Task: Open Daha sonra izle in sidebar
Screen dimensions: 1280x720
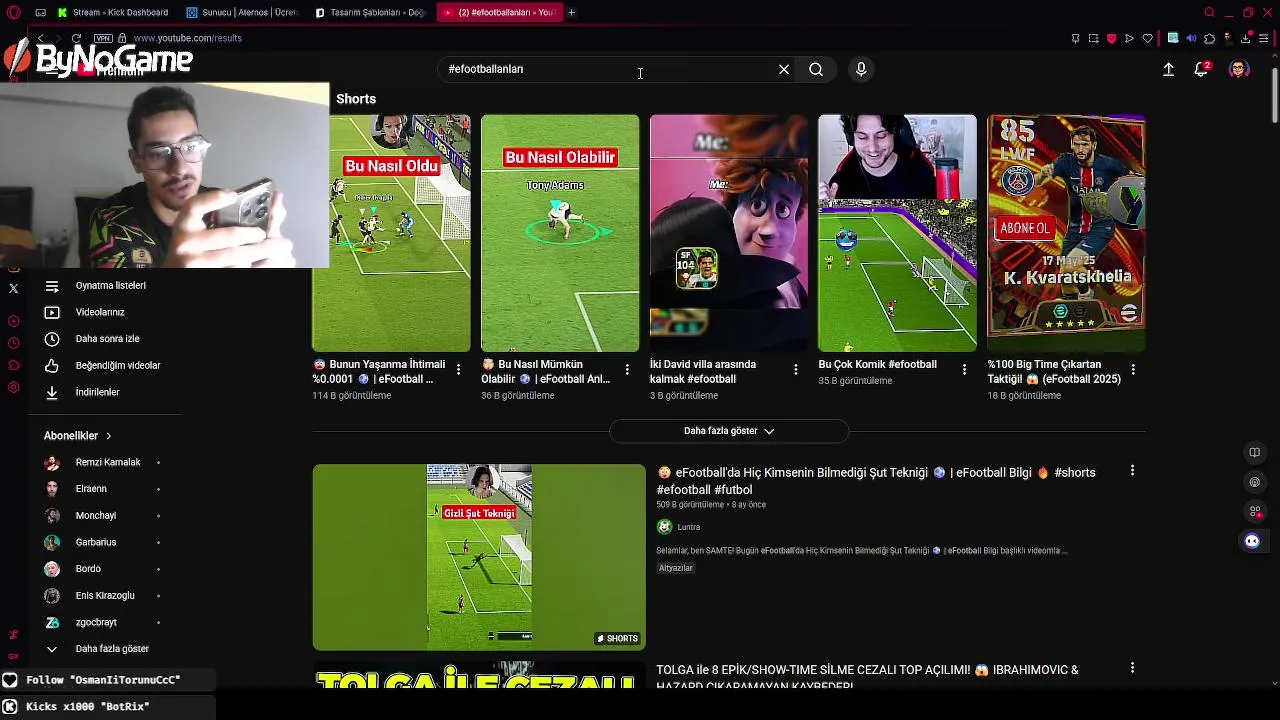Action: [104, 339]
